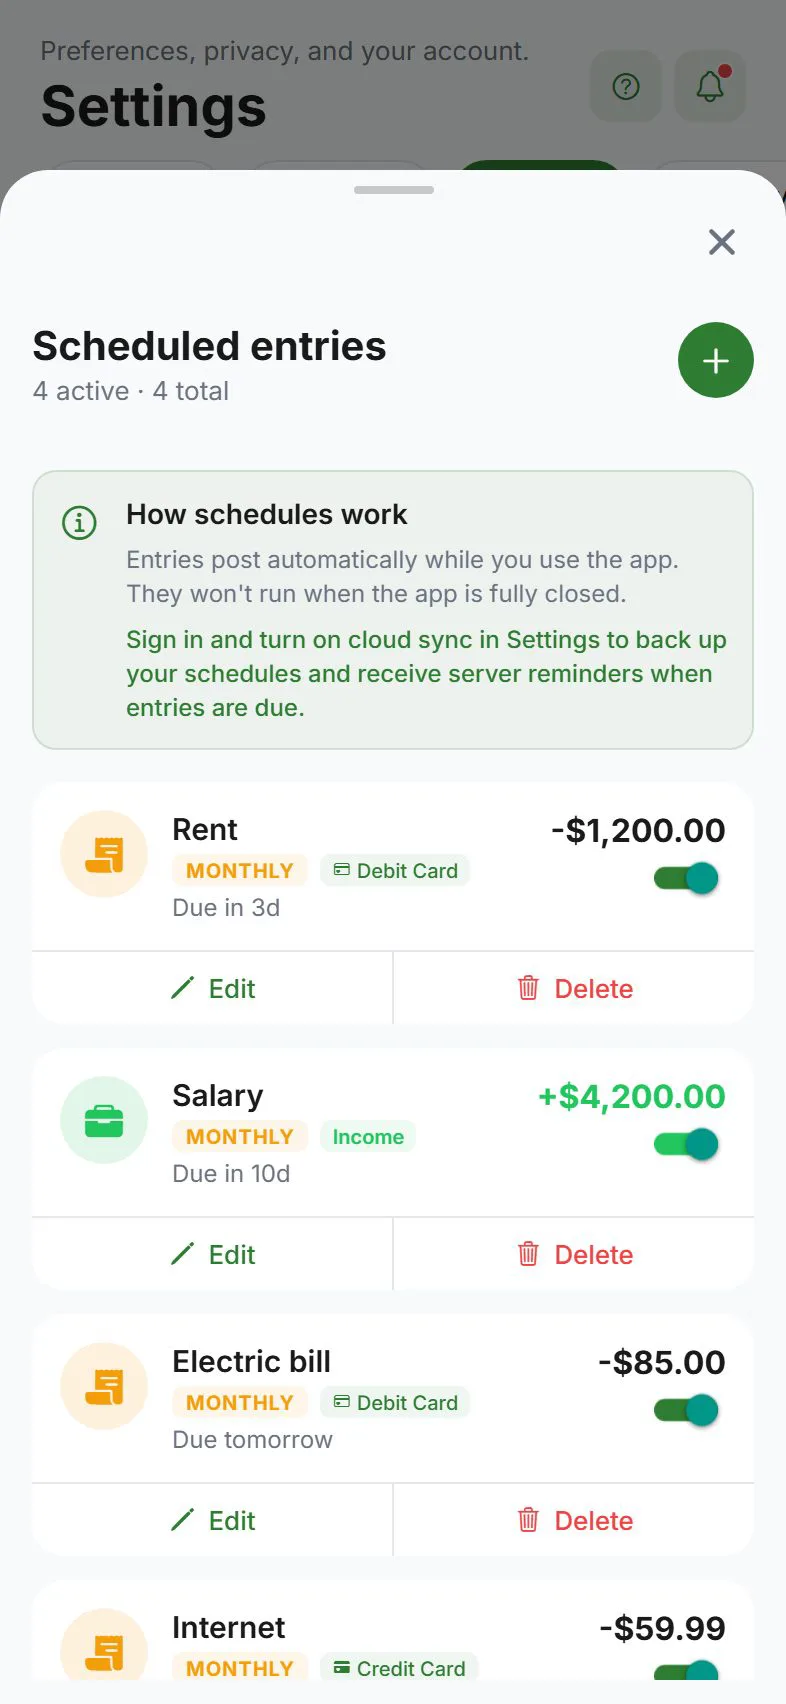Delete the Rent entry
786x1704 pixels.
tap(574, 988)
